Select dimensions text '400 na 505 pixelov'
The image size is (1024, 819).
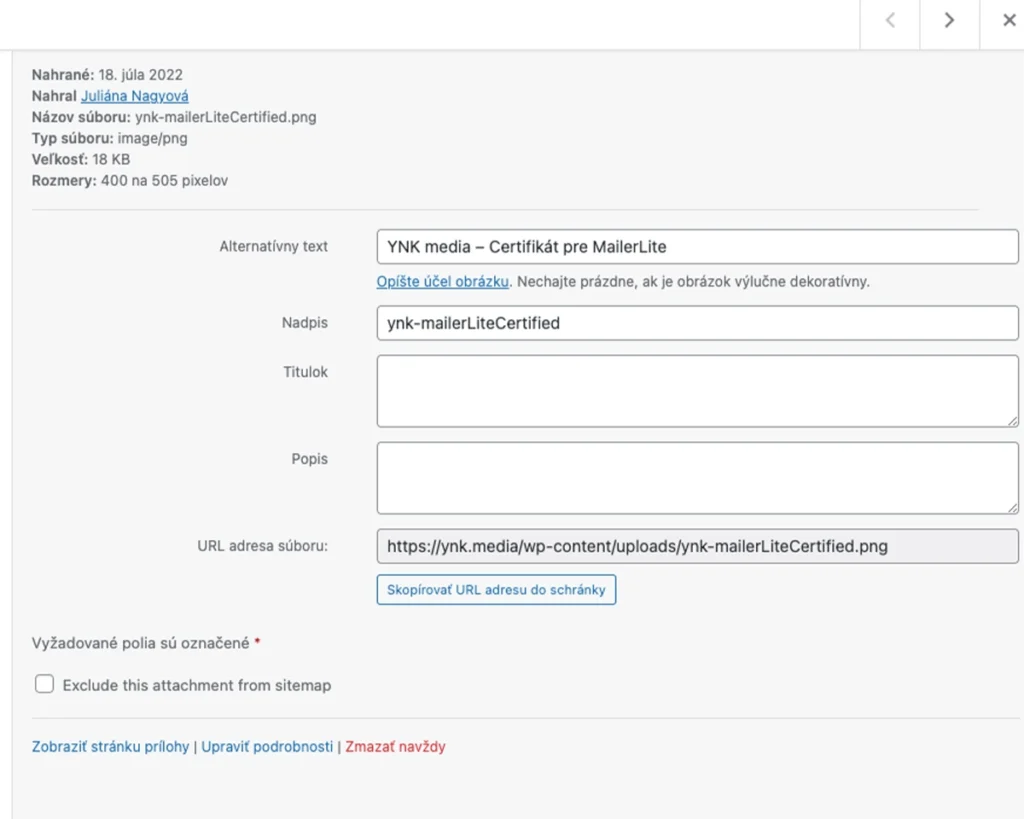tap(165, 180)
